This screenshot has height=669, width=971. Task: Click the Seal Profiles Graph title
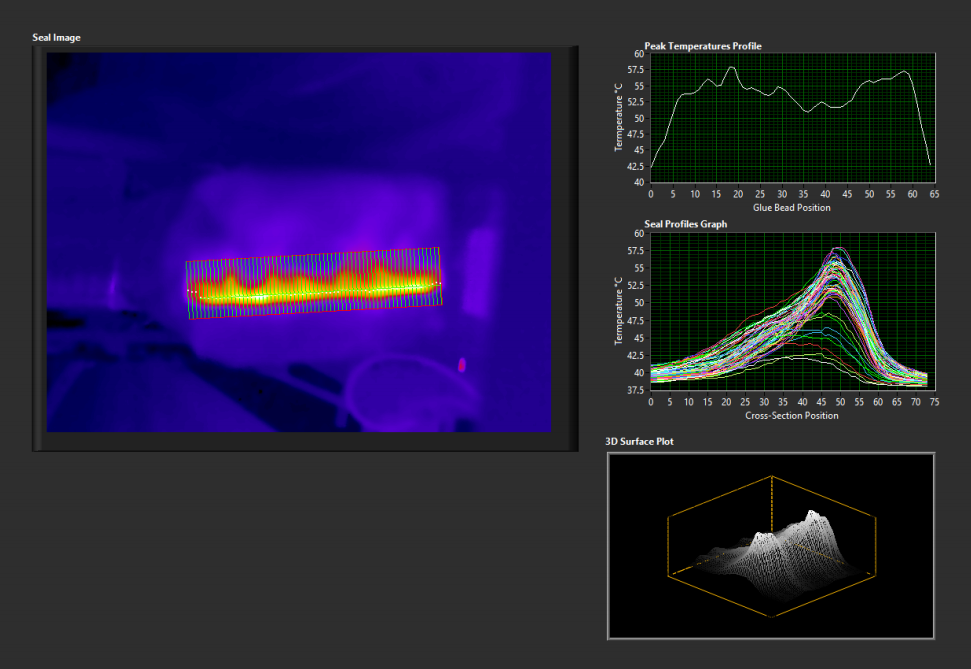pyautogui.click(x=686, y=224)
